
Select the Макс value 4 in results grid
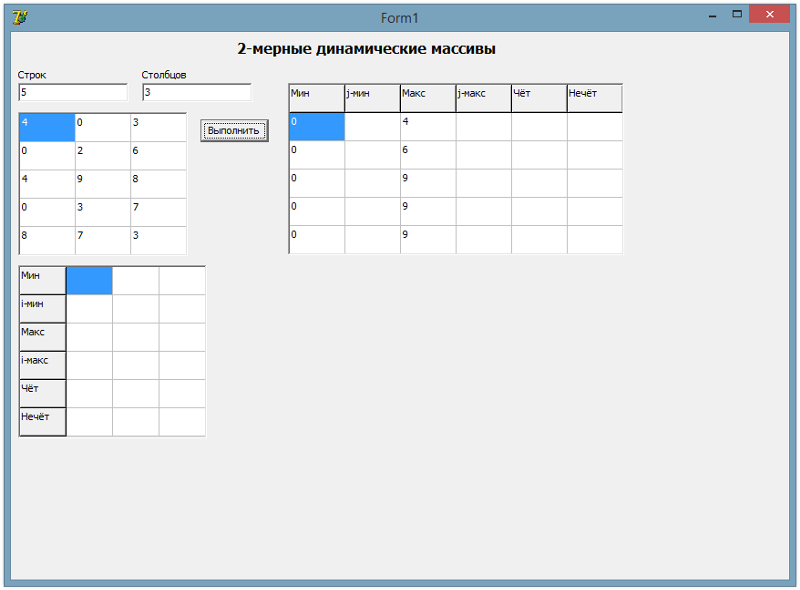click(x=428, y=127)
